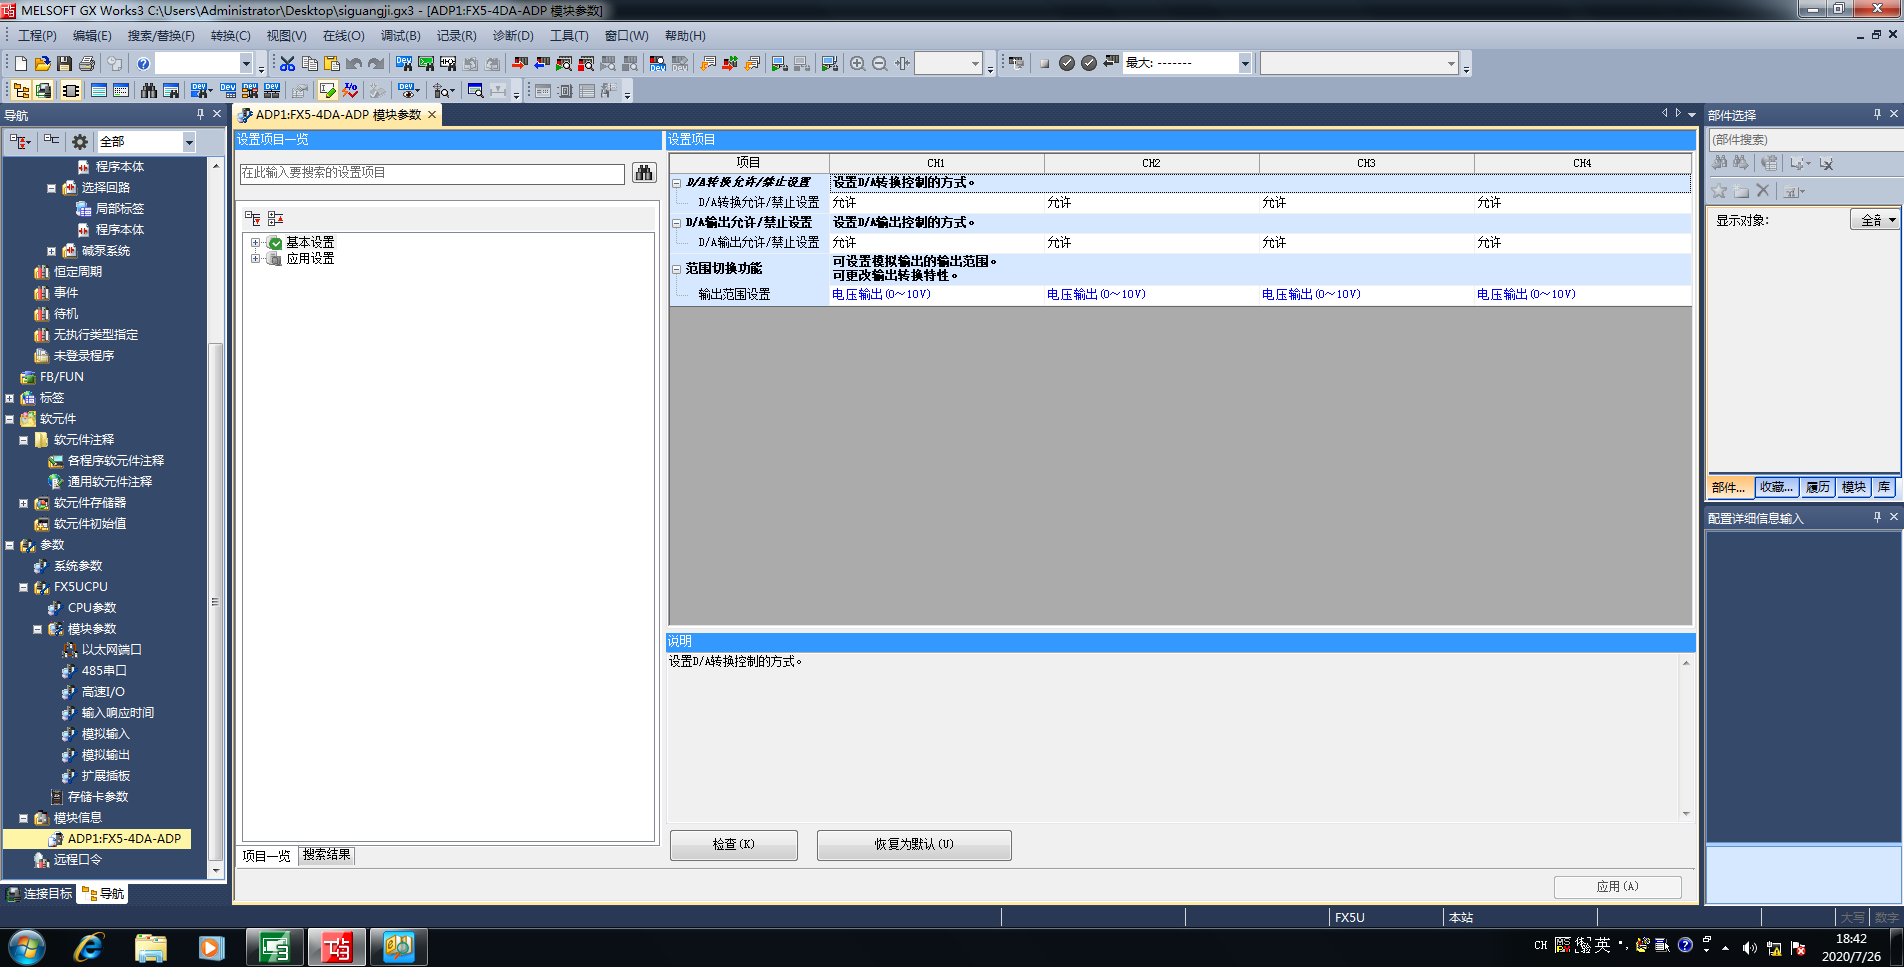
Task: Click the Open project folder icon
Action: point(42,63)
